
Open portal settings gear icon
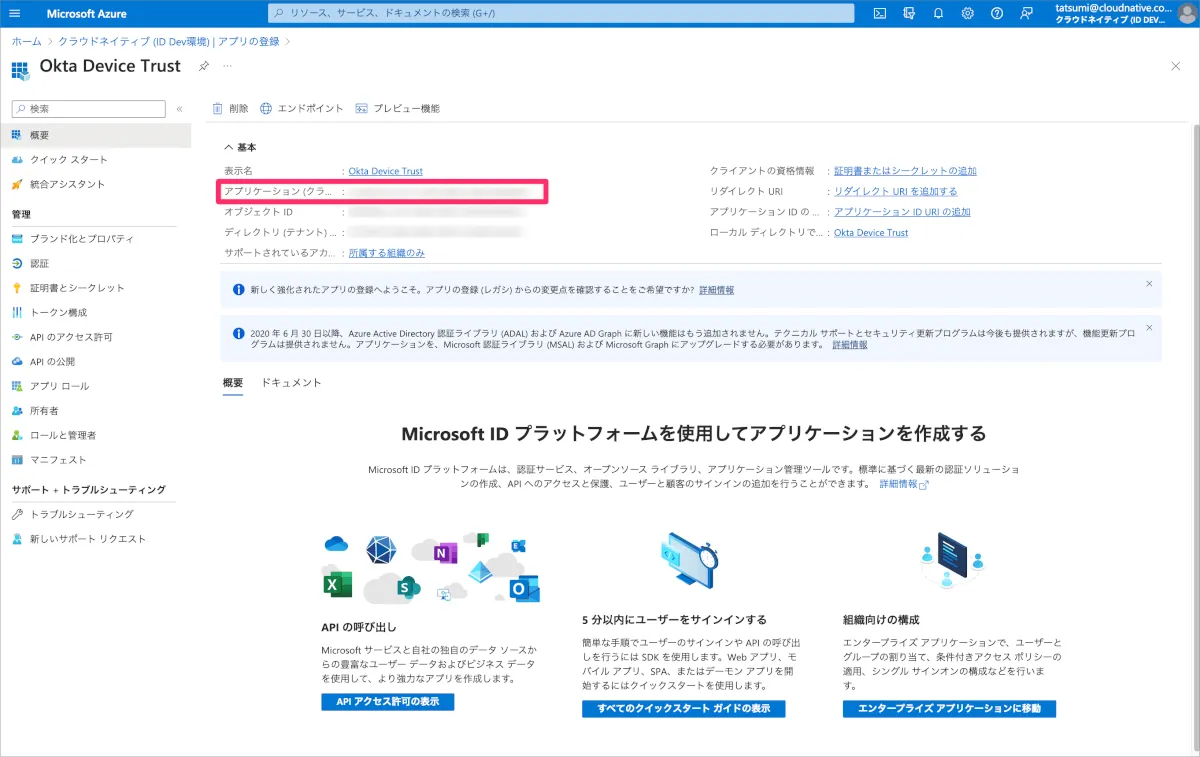click(967, 14)
